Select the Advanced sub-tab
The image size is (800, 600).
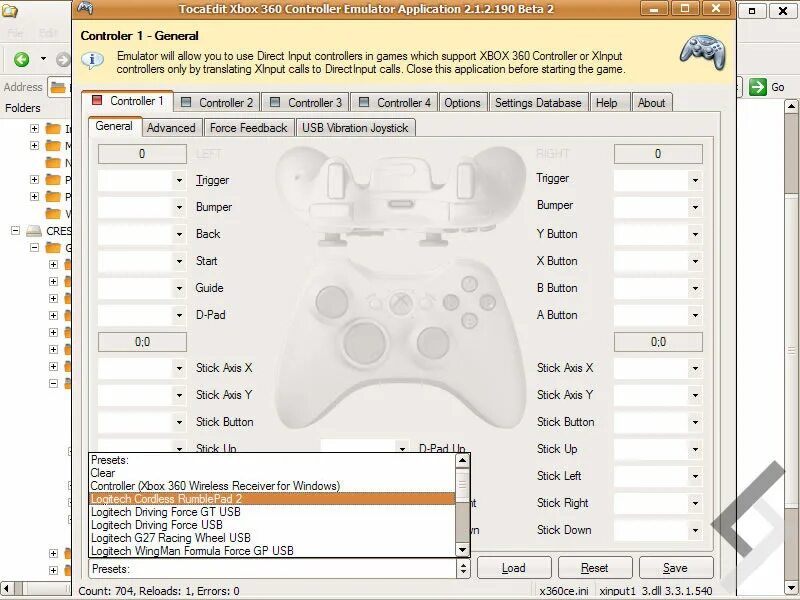coord(171,128)
